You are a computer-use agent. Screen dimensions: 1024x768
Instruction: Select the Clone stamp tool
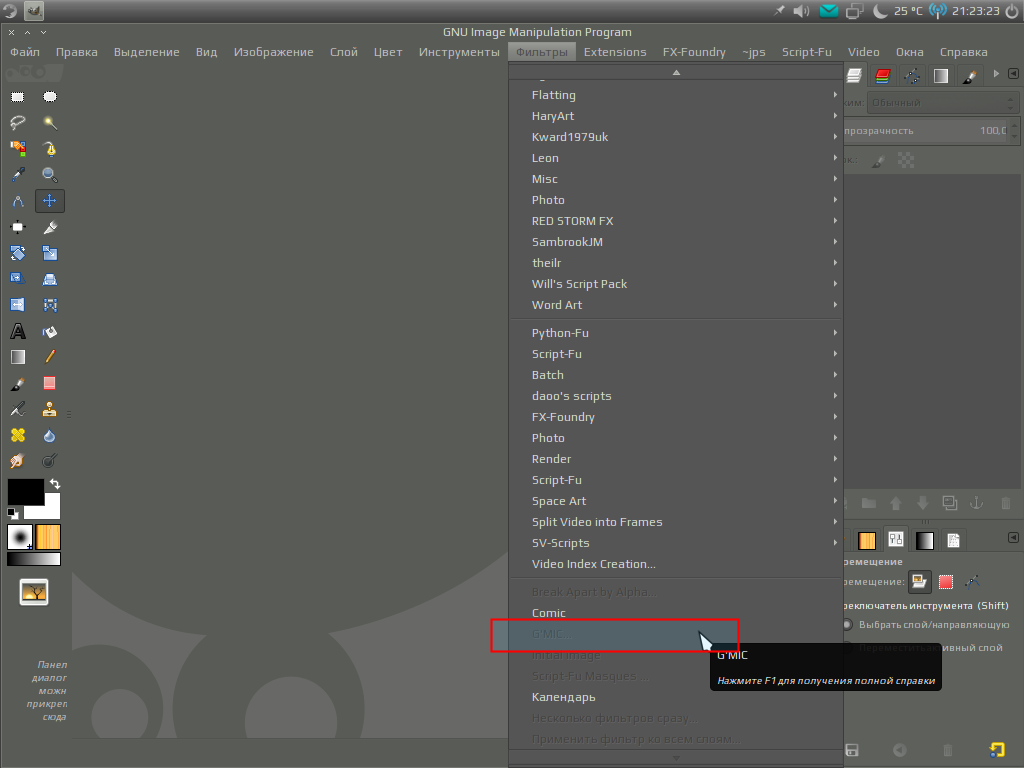[x=50, y=409]
